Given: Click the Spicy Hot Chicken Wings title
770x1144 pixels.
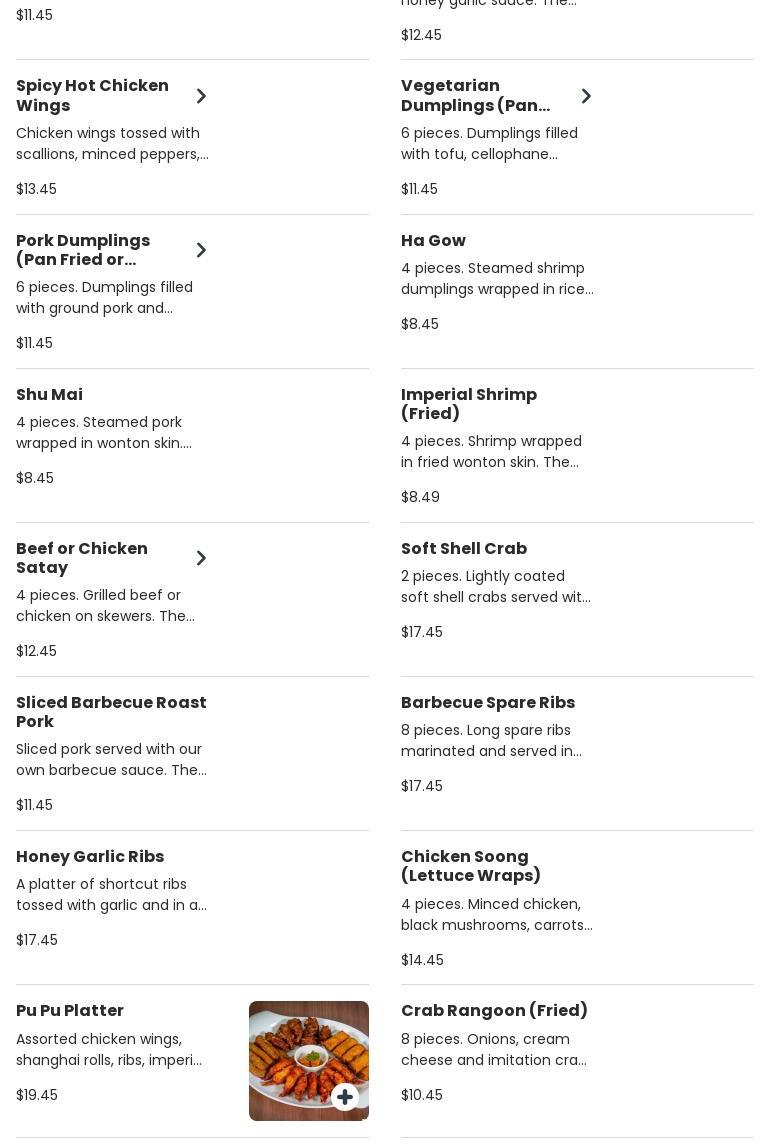Looking at the screenshot, I should coord(92,96).
